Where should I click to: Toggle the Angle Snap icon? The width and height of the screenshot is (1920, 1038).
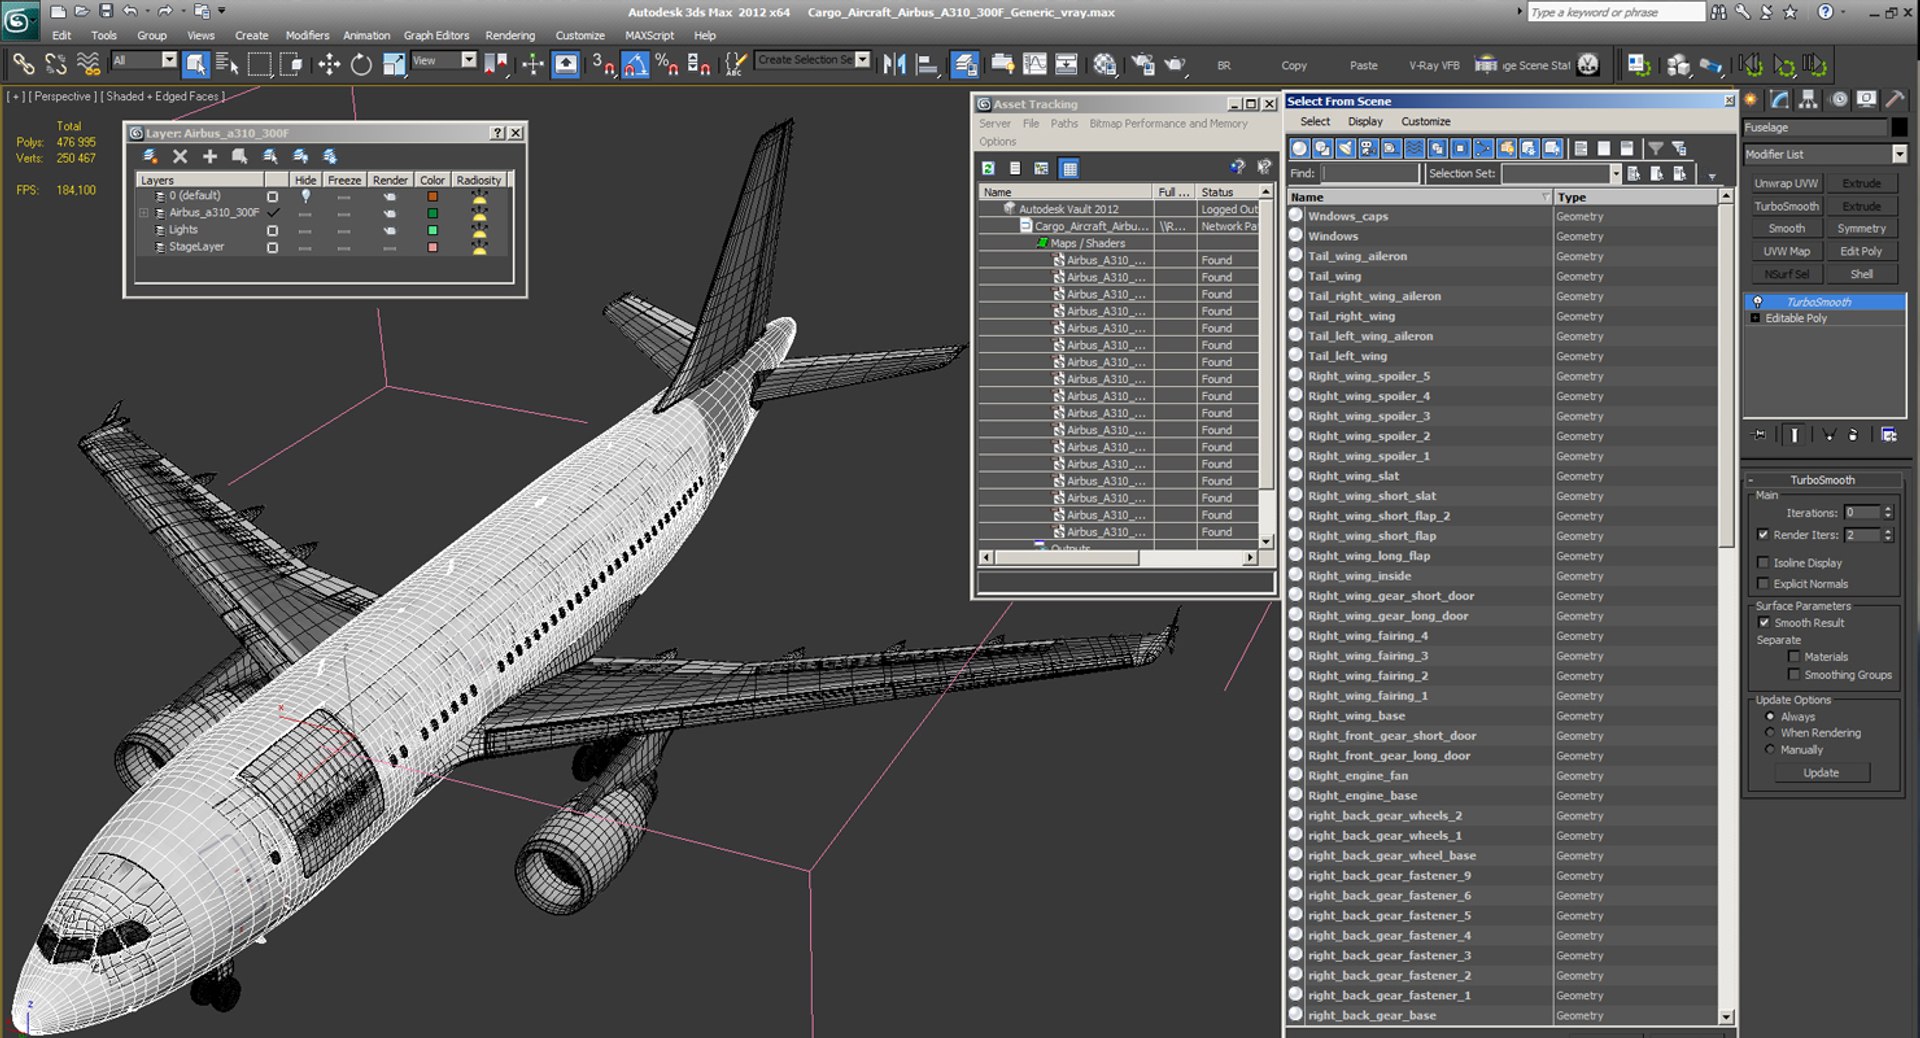(635, 65)
